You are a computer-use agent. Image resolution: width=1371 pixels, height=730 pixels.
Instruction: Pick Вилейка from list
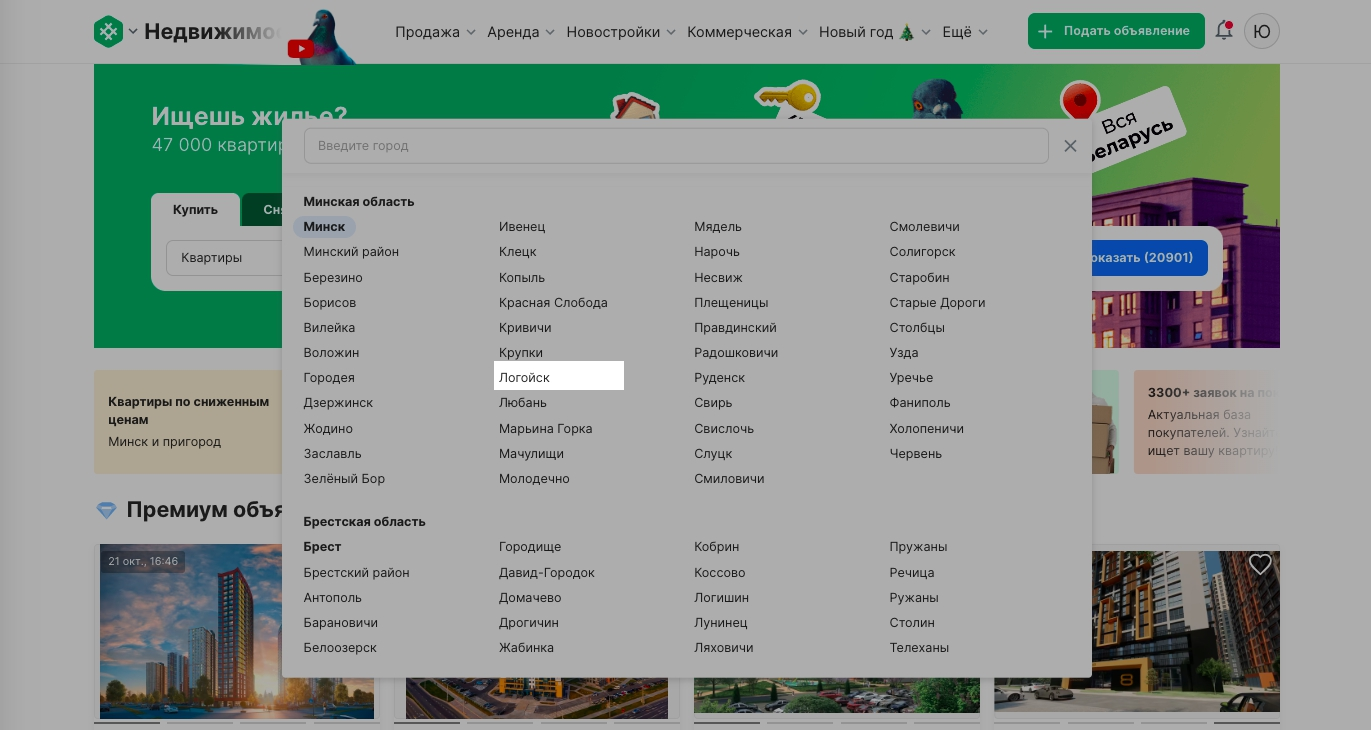pos(329,328)
